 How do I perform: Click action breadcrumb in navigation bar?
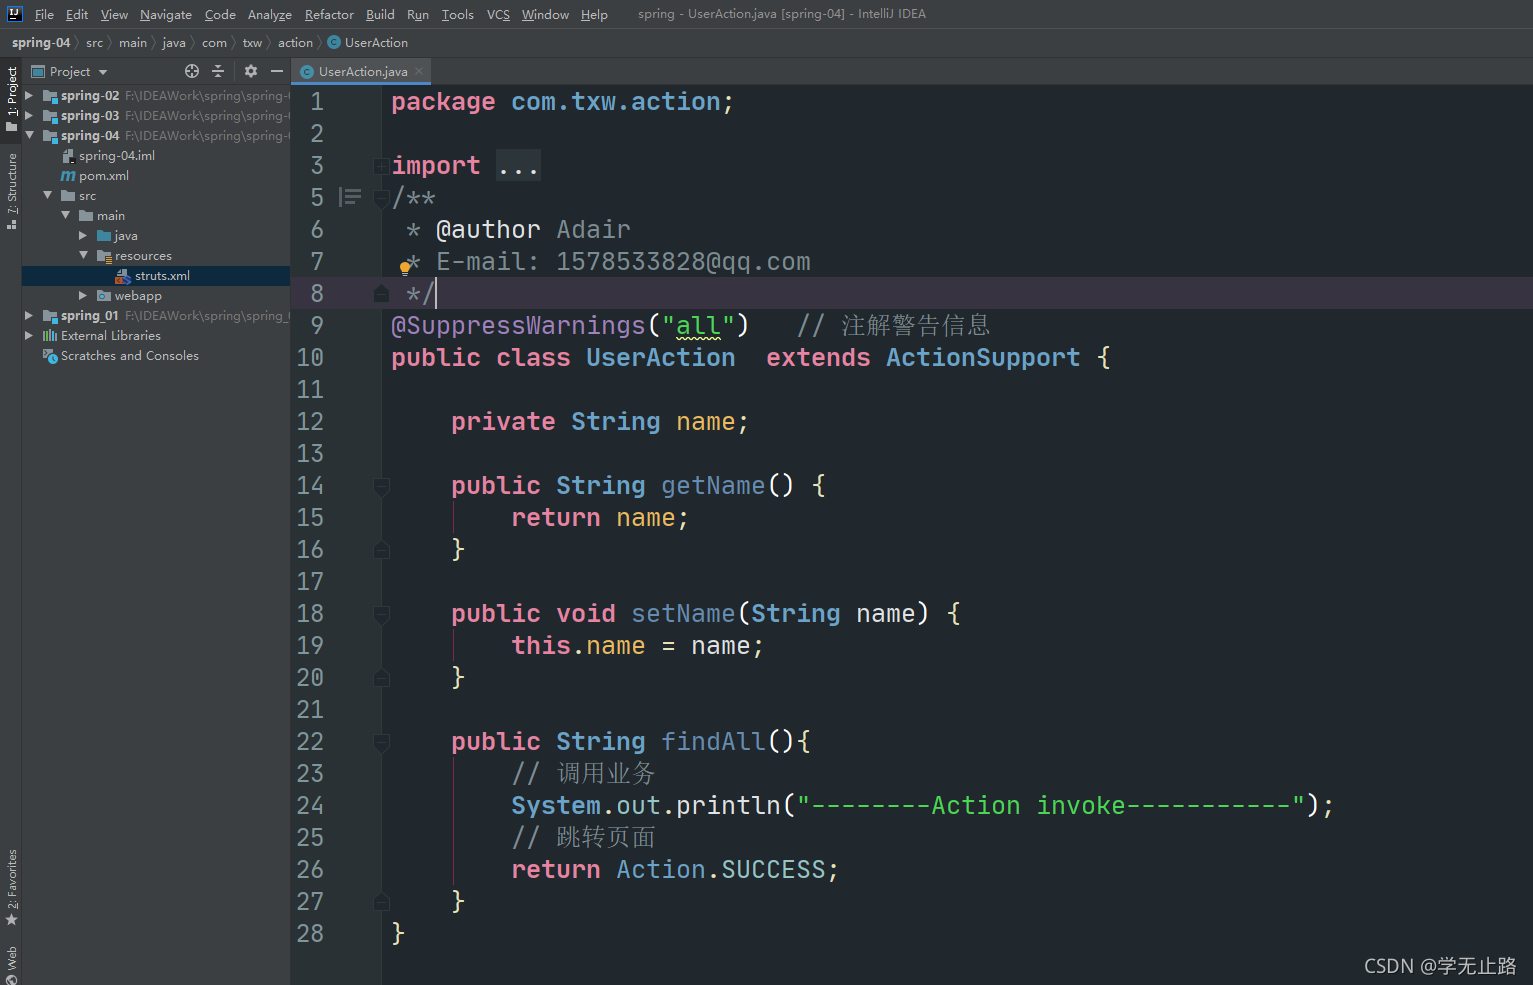tap(295, 42)
